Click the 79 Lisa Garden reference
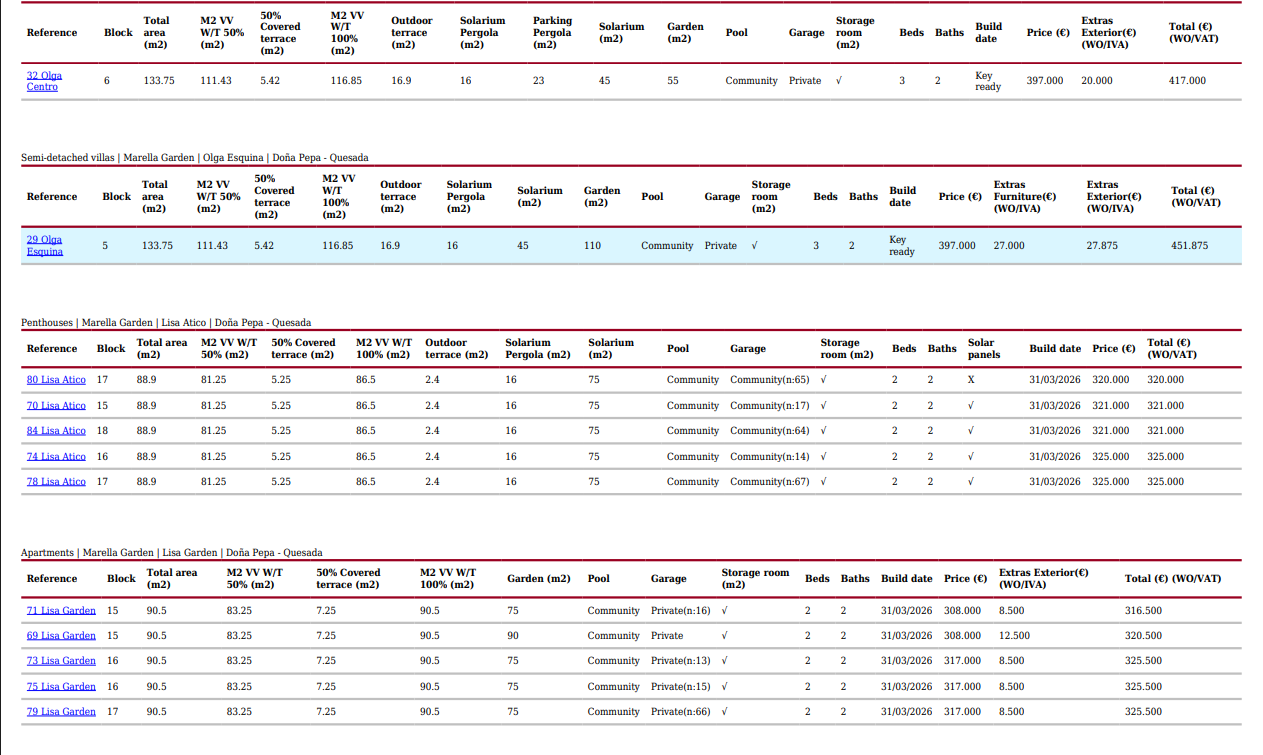 [61, 712]
